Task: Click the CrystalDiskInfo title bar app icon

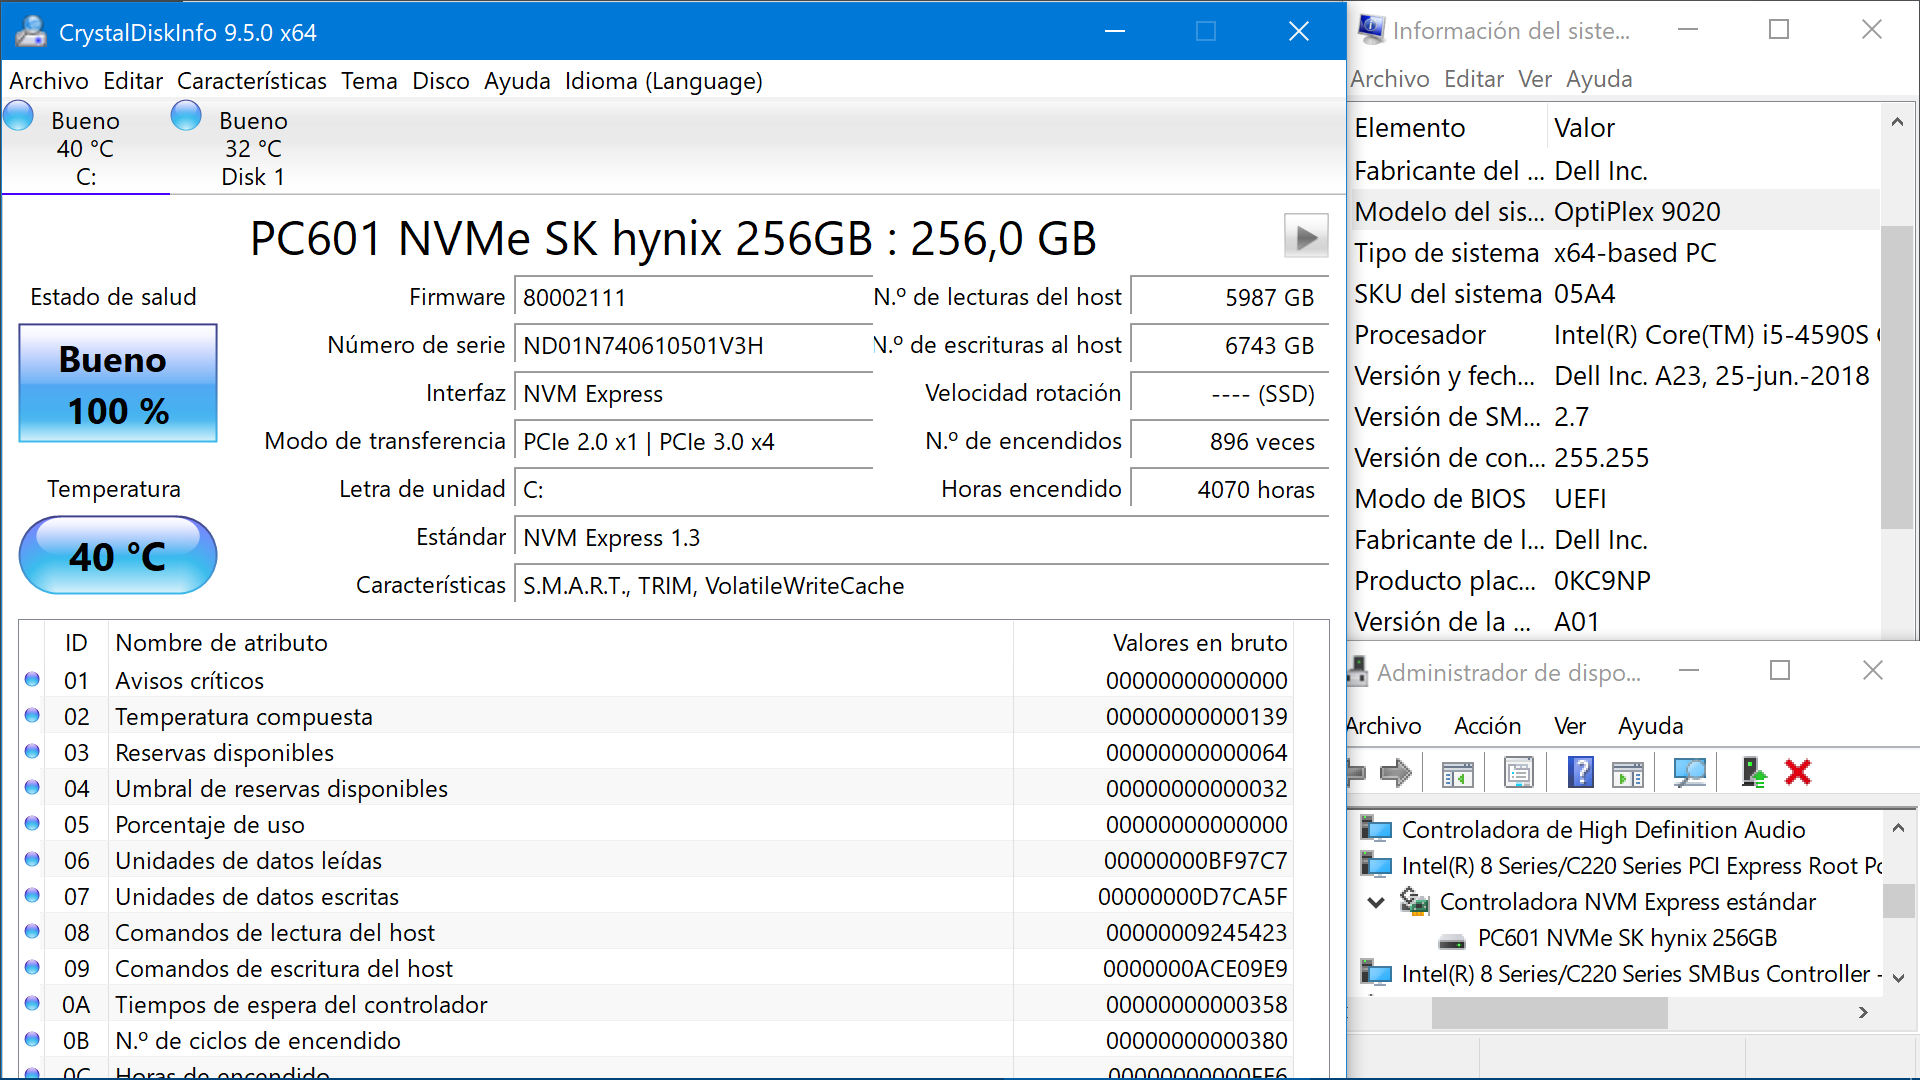Action: 31,32
